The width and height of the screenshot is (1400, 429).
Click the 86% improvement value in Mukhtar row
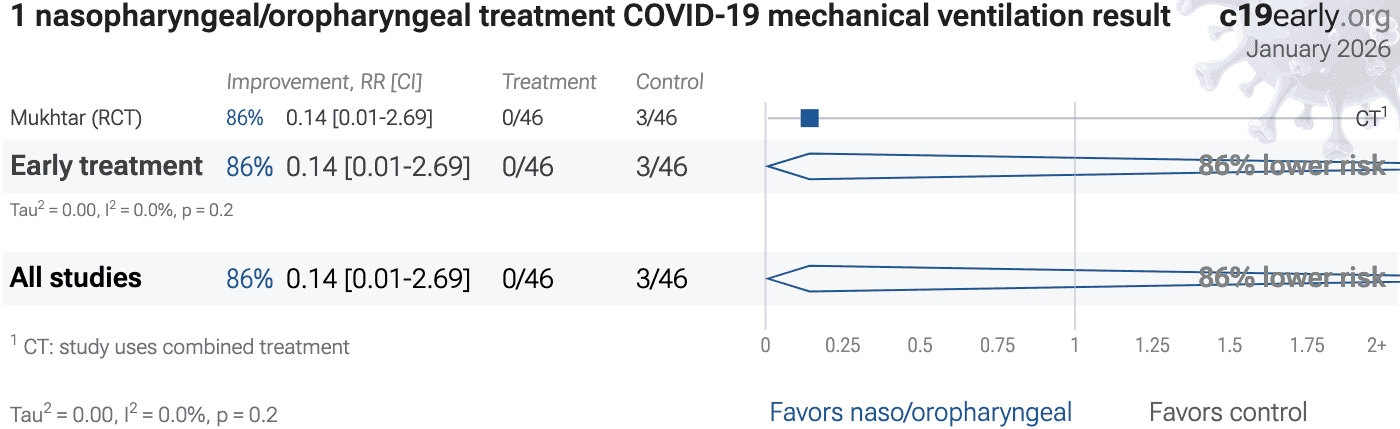(x=245, y=118)
